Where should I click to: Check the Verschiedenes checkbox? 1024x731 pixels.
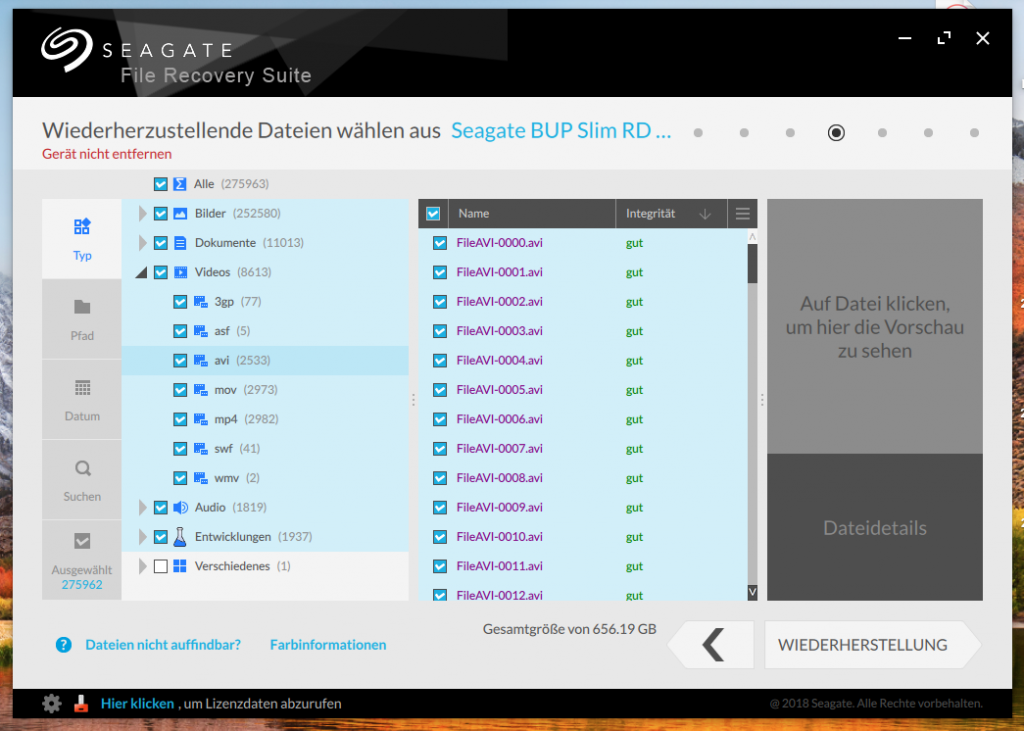[161, 566]
